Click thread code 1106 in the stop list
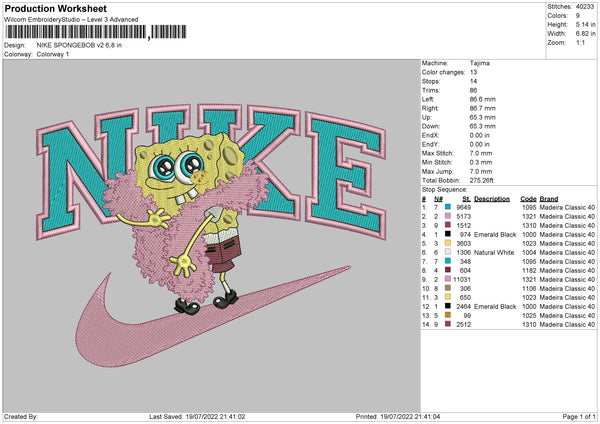Image resolution: width=600 pixels, height=424 pixels. click(529, 289)
